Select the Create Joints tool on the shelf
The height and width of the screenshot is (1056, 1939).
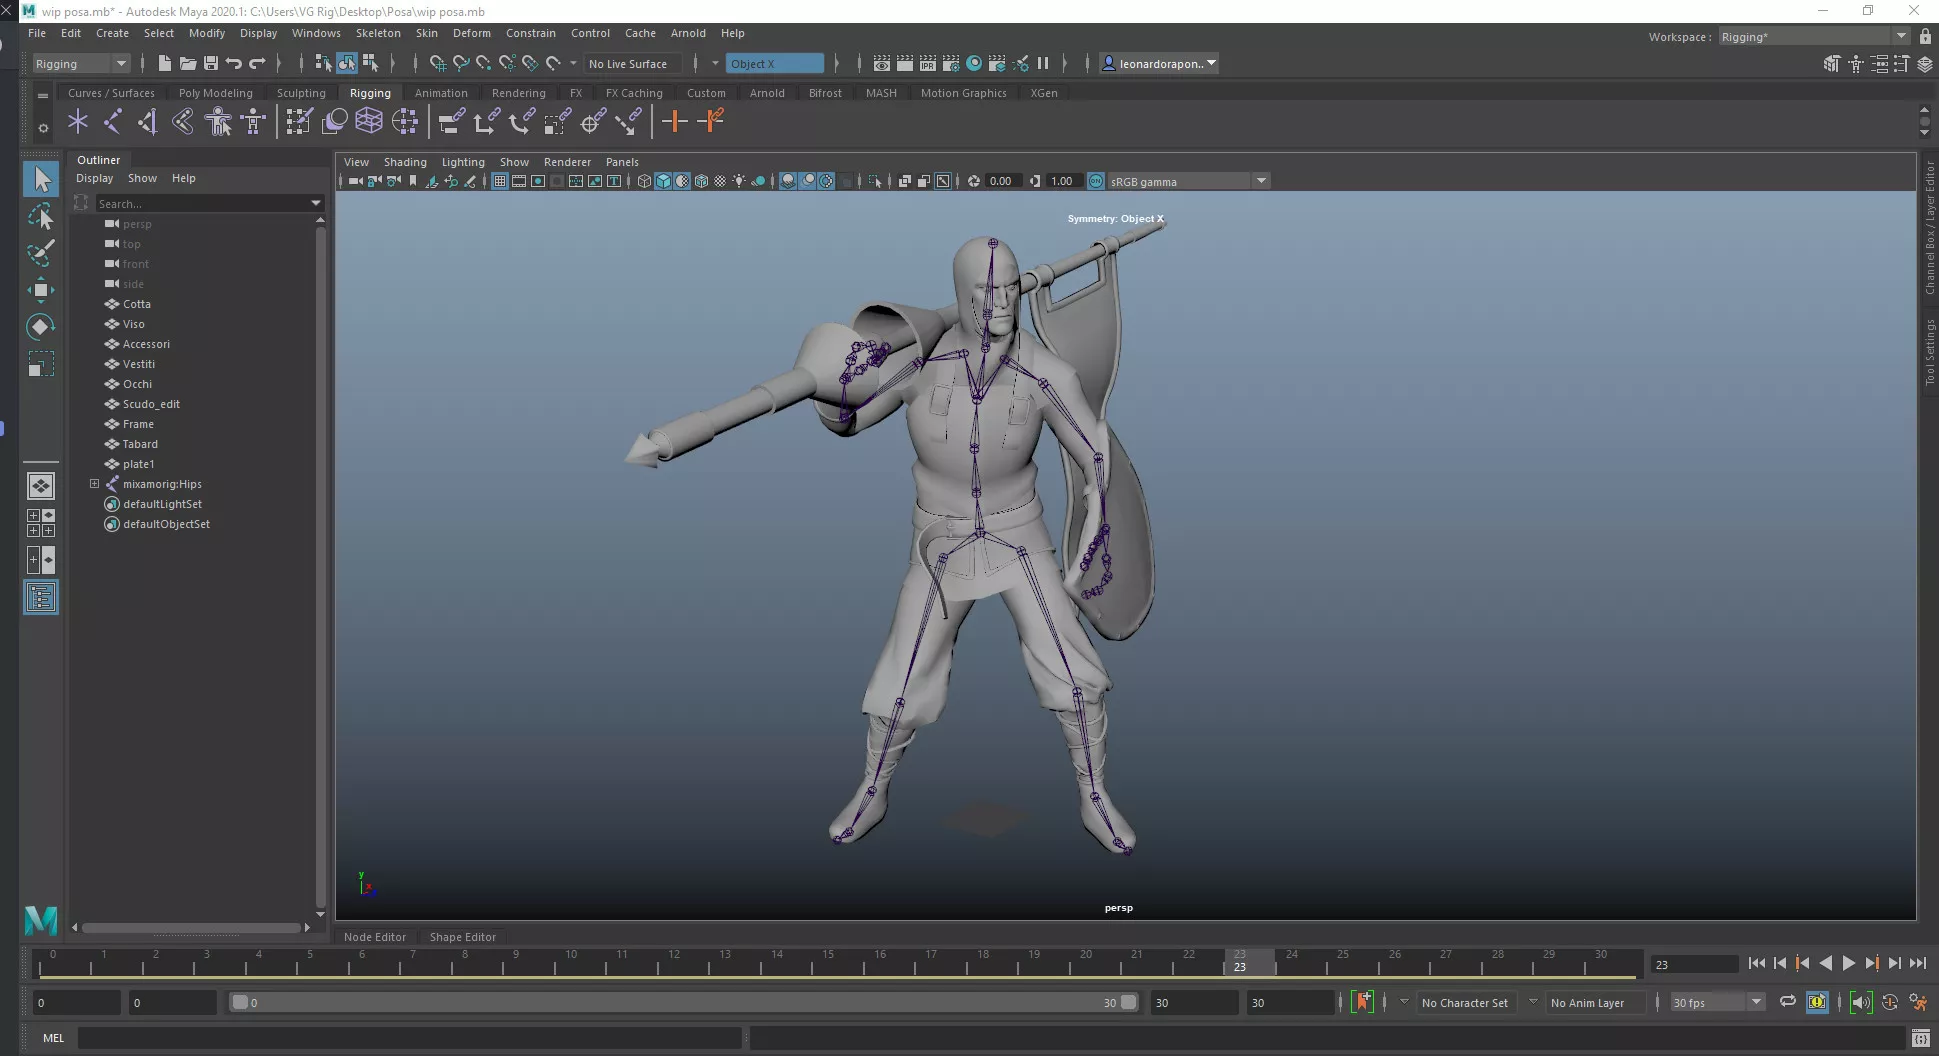click(112, 122)
